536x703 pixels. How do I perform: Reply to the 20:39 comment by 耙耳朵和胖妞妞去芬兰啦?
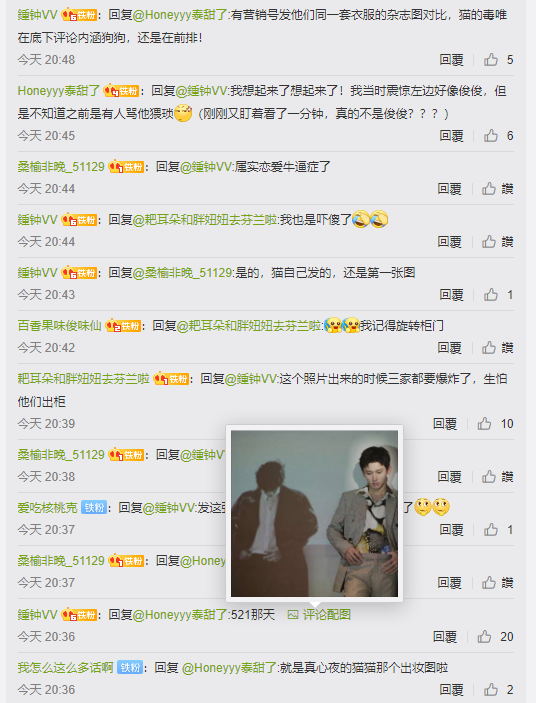445,423
